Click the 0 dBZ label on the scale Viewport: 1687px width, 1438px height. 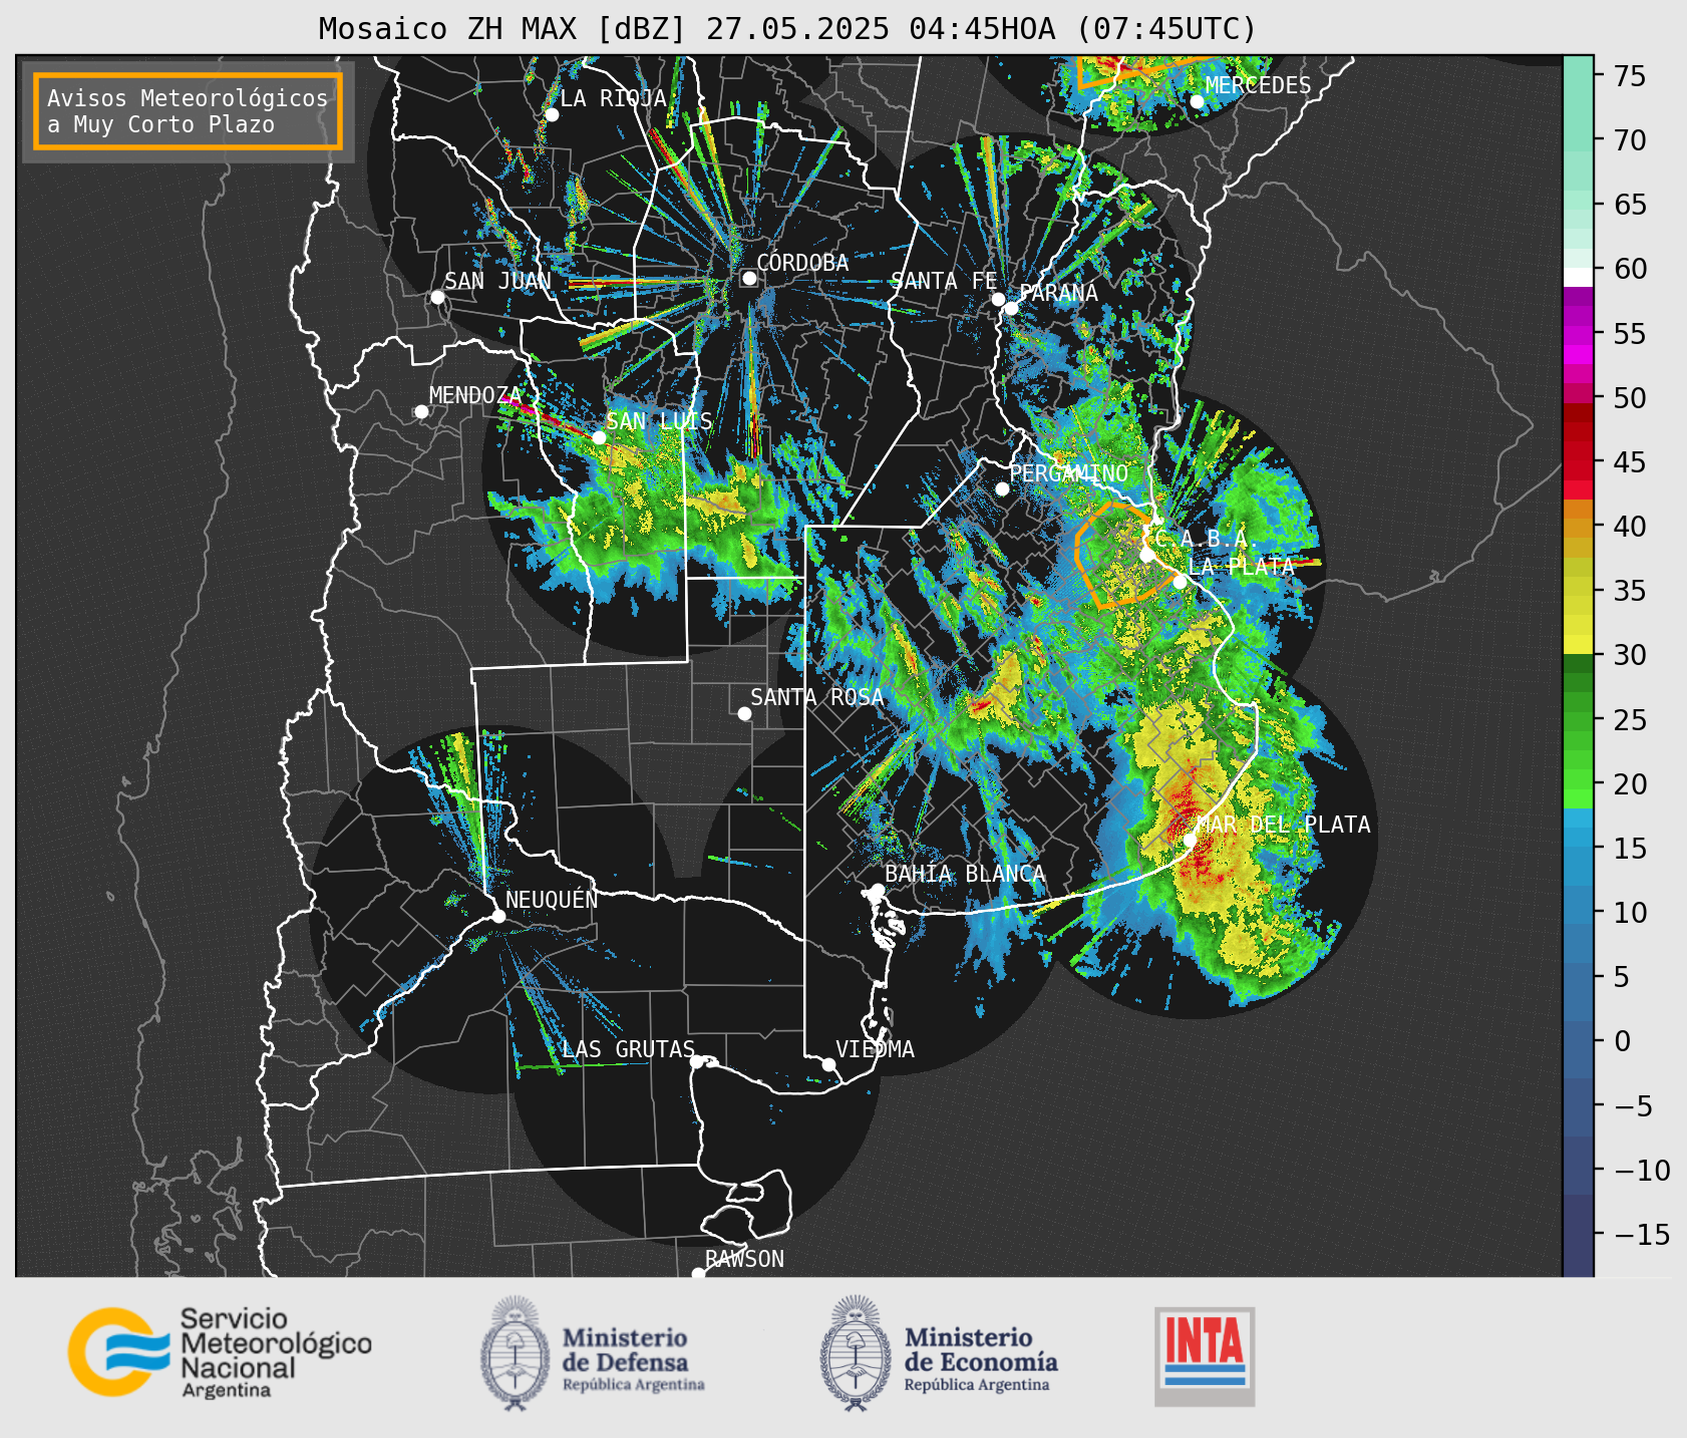click(x=1620, y=1041)
